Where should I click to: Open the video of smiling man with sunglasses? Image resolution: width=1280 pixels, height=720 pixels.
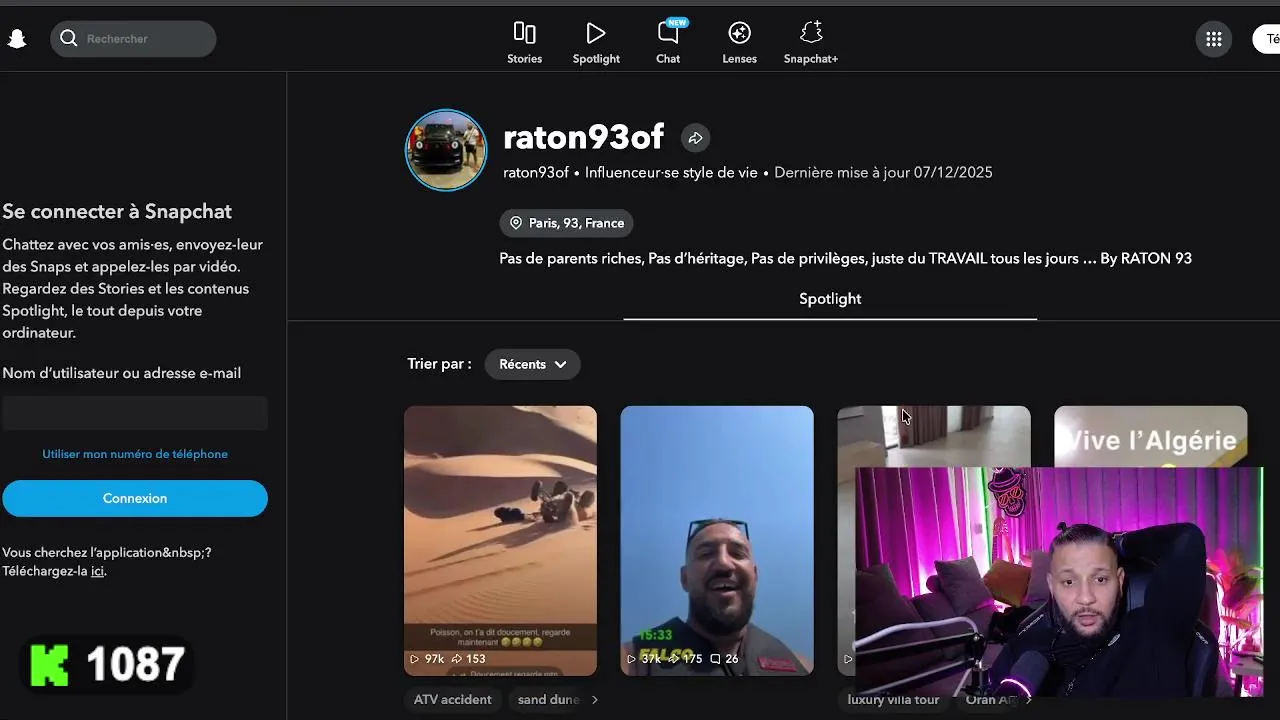(717, 540)
